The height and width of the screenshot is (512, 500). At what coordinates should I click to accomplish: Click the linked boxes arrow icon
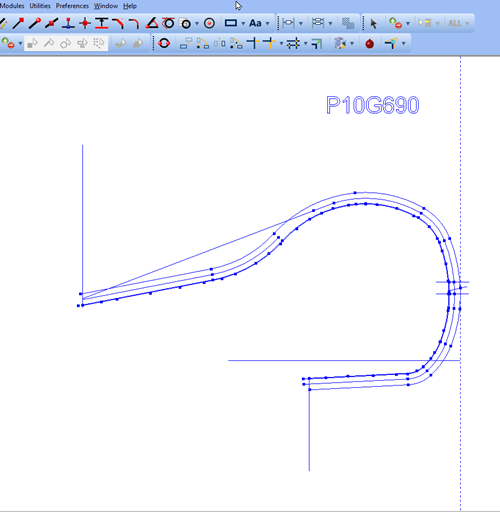[186, 43]
